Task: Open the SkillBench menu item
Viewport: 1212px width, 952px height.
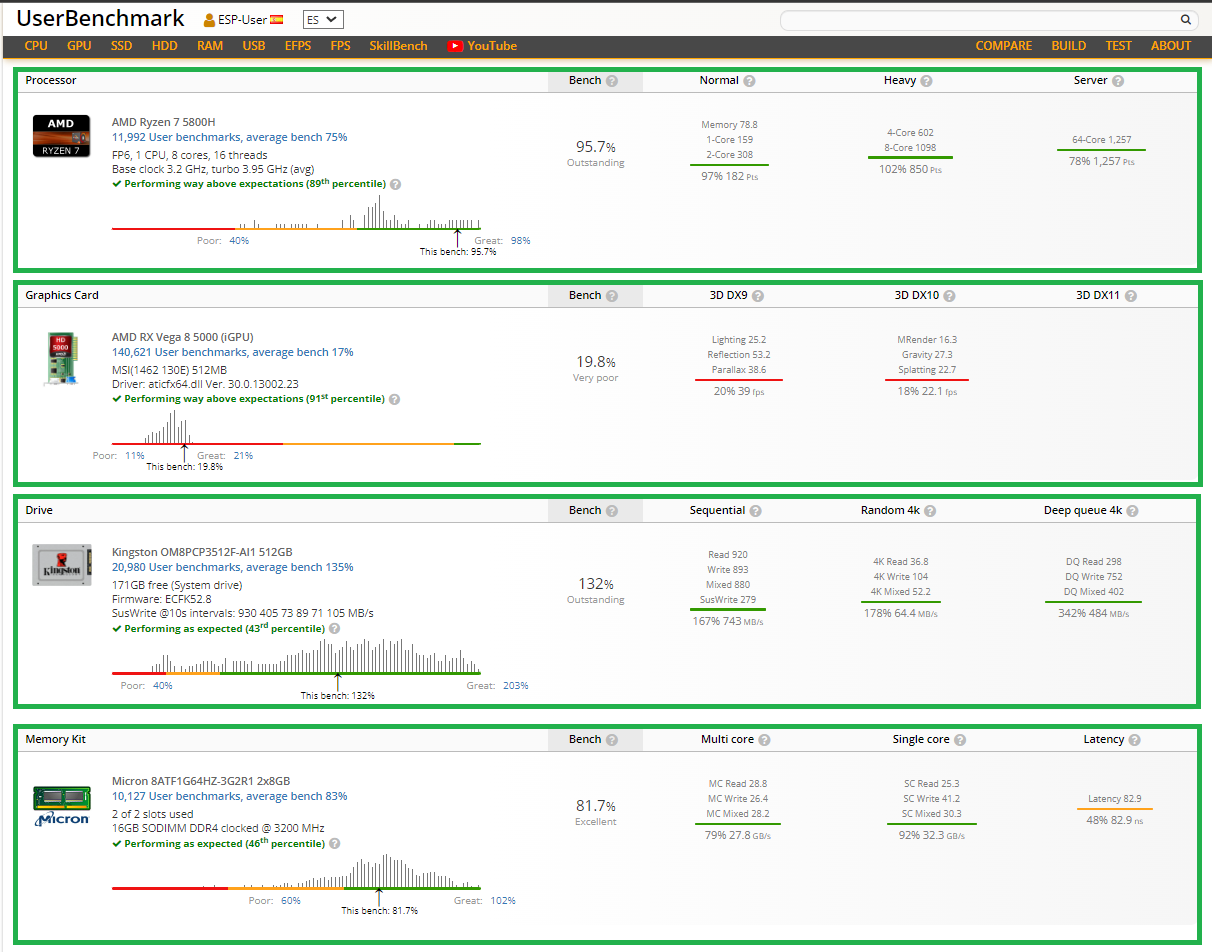Action: click(398, 46)
